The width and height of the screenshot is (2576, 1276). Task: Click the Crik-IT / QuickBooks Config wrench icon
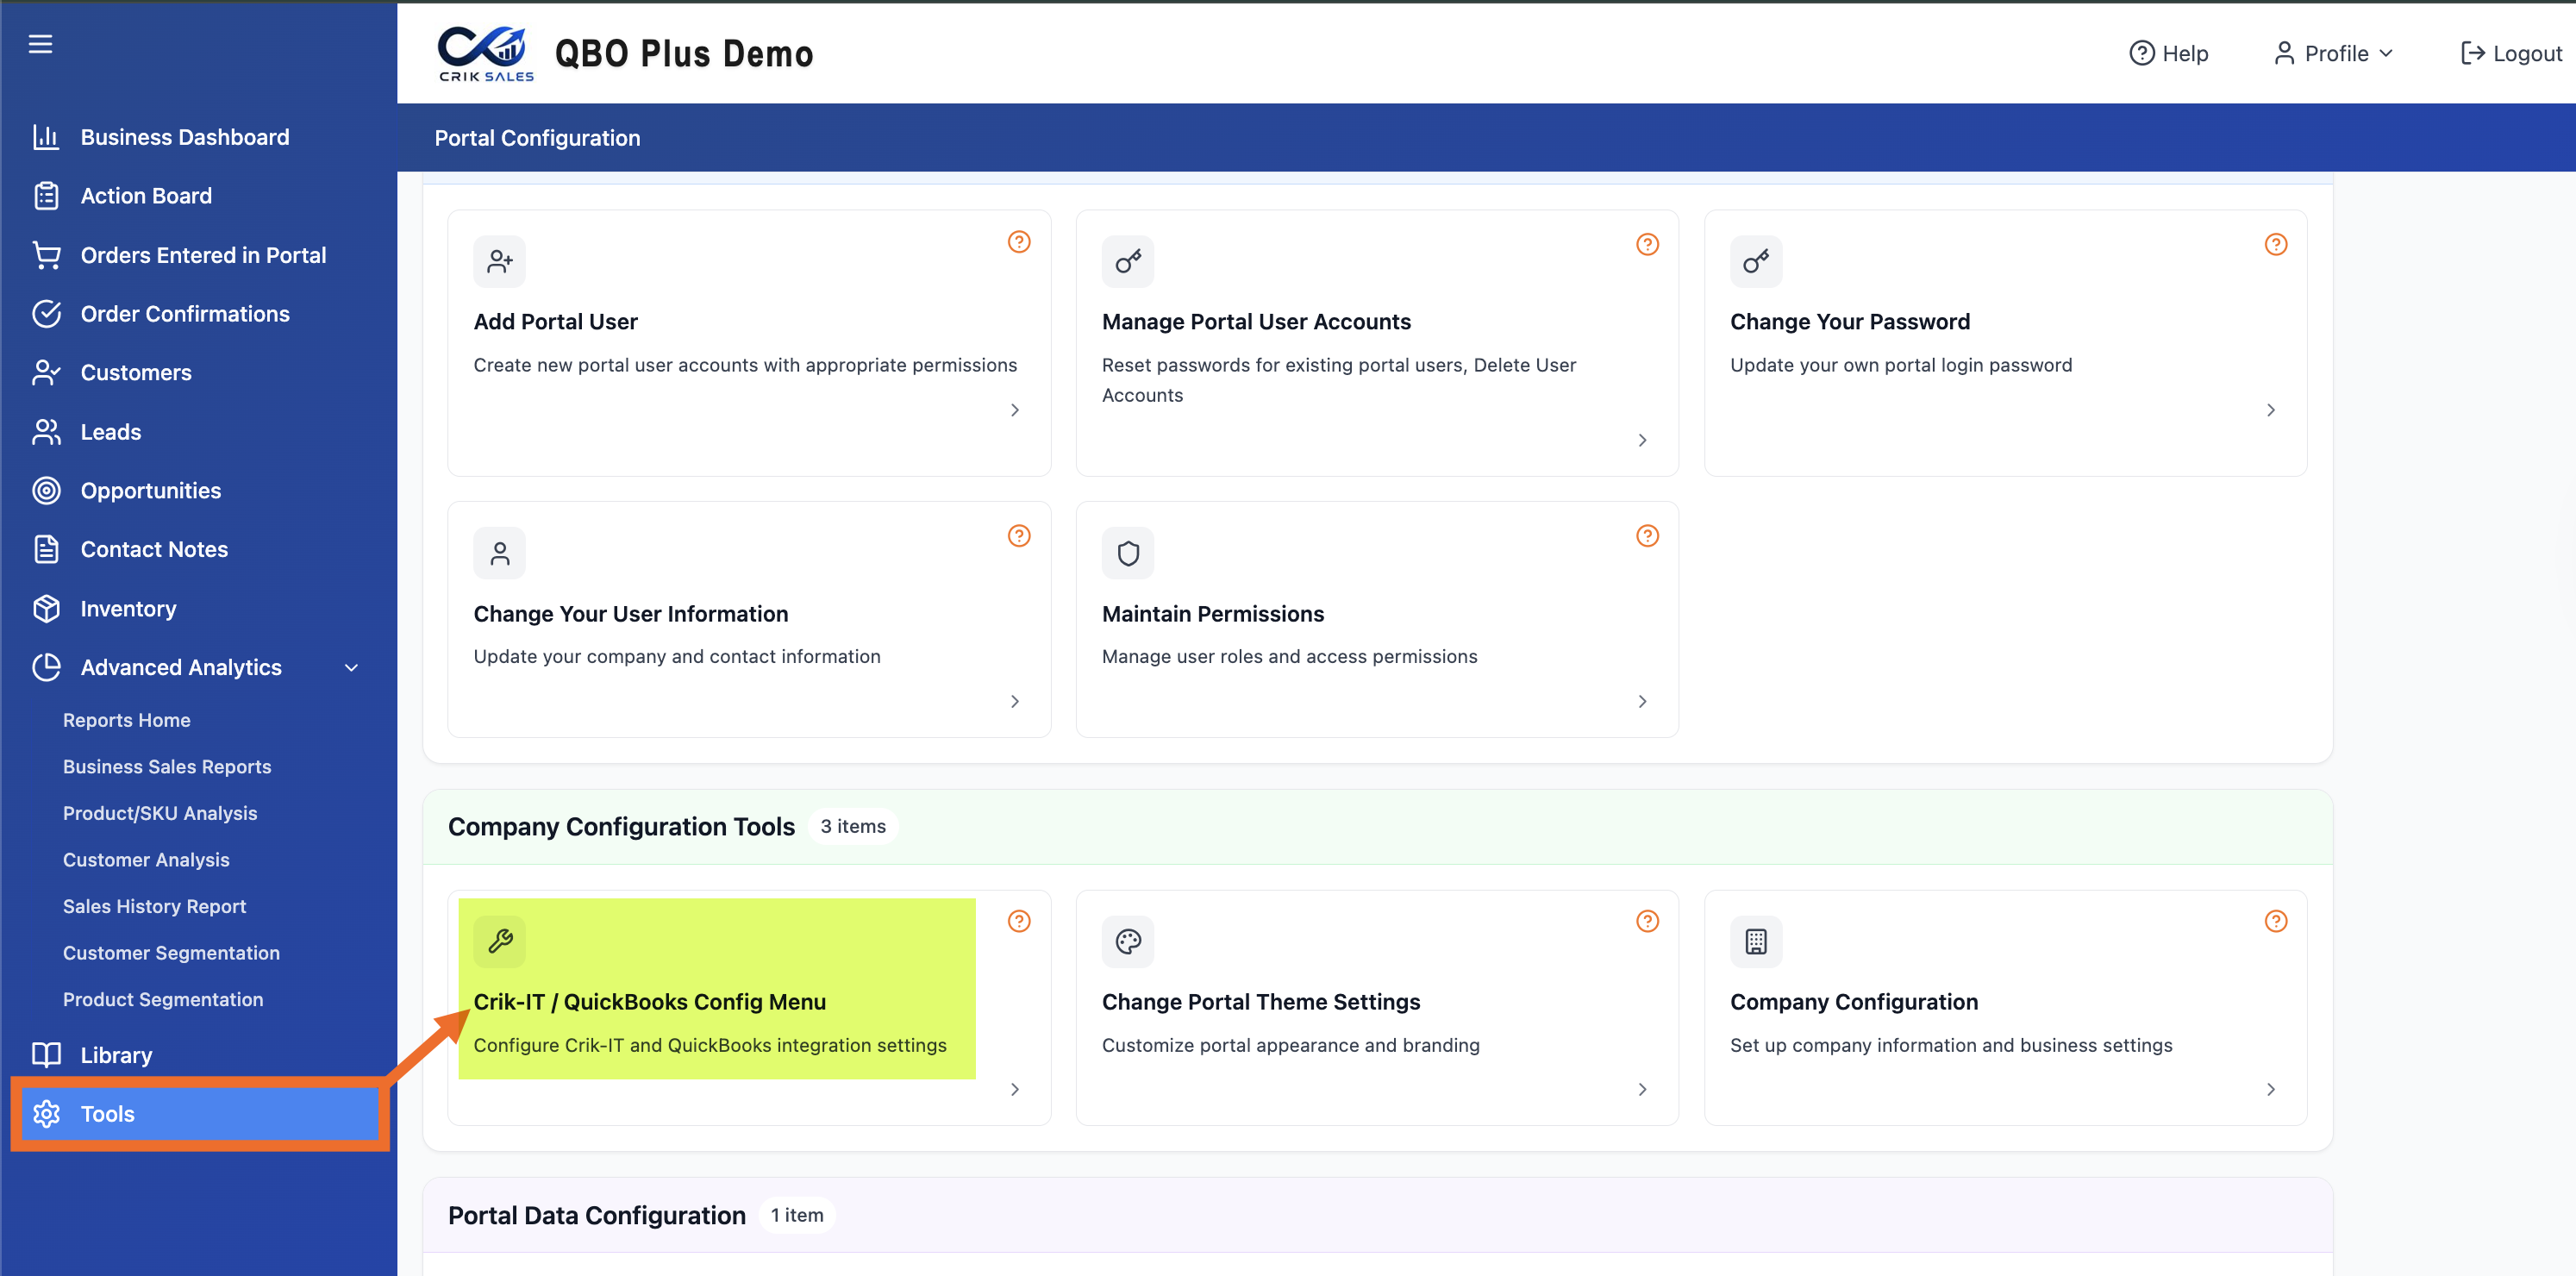[x=500, y=941]
